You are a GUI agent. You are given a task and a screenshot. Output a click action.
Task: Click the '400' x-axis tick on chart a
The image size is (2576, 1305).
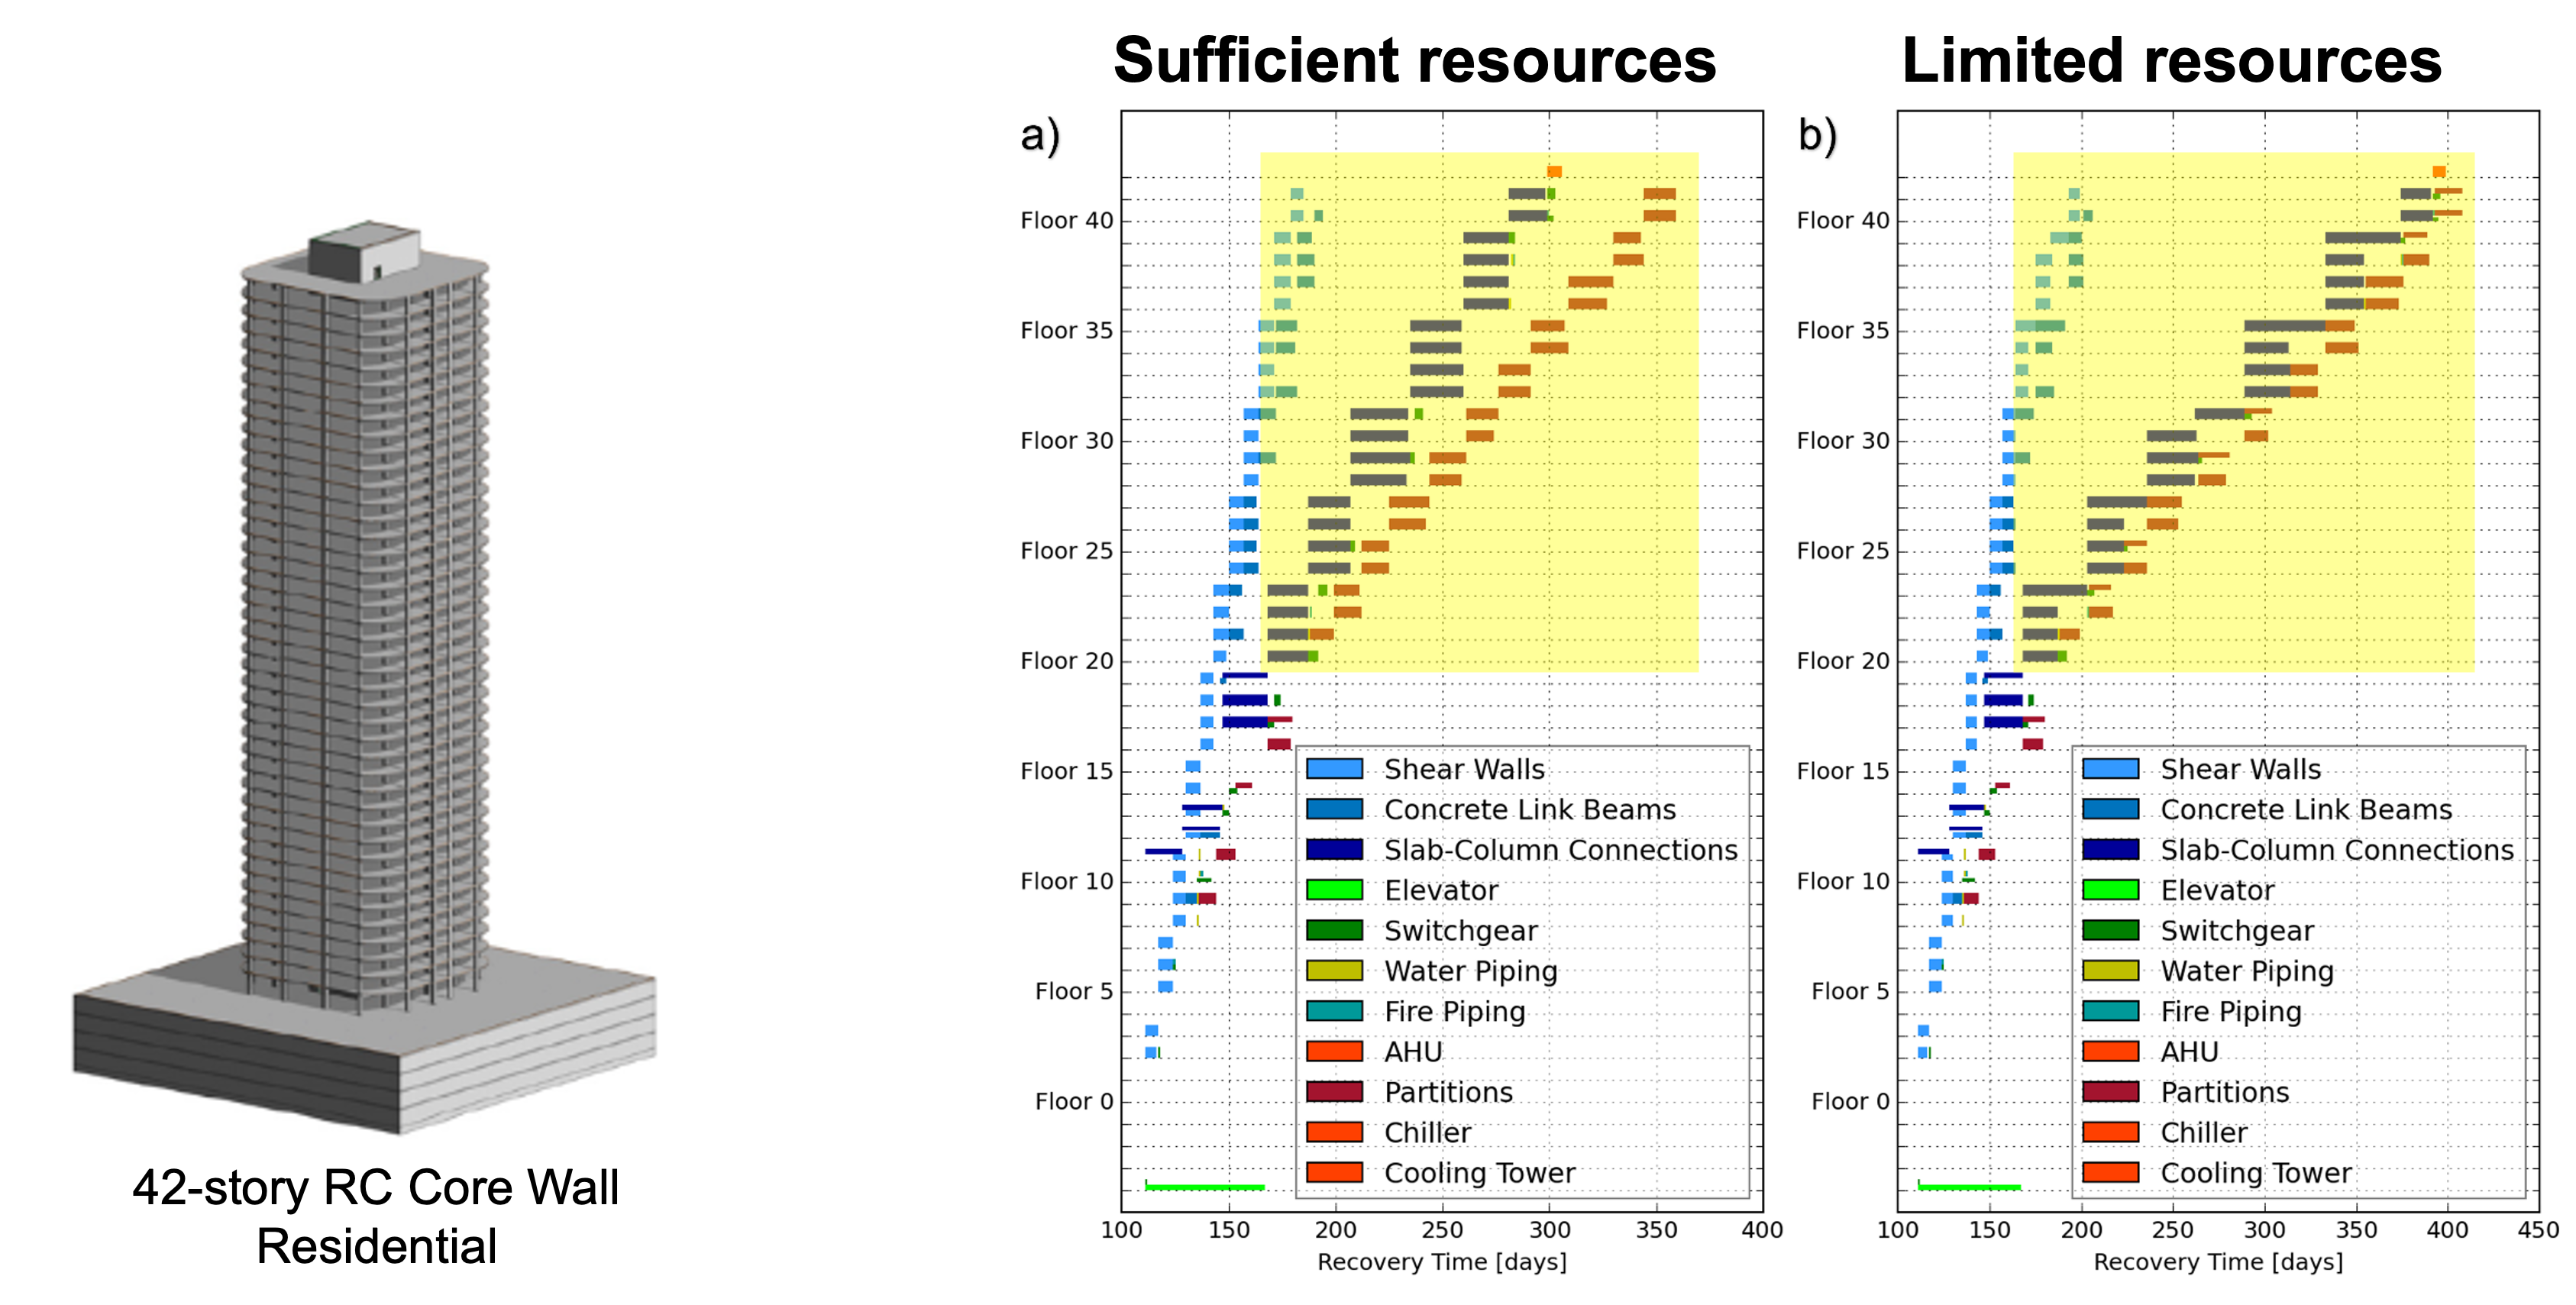1762,1230
